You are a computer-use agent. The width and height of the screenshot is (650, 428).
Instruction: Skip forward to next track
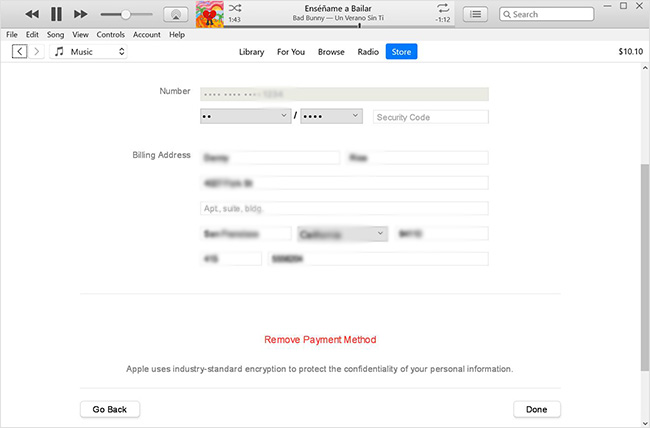coord(80,14)
